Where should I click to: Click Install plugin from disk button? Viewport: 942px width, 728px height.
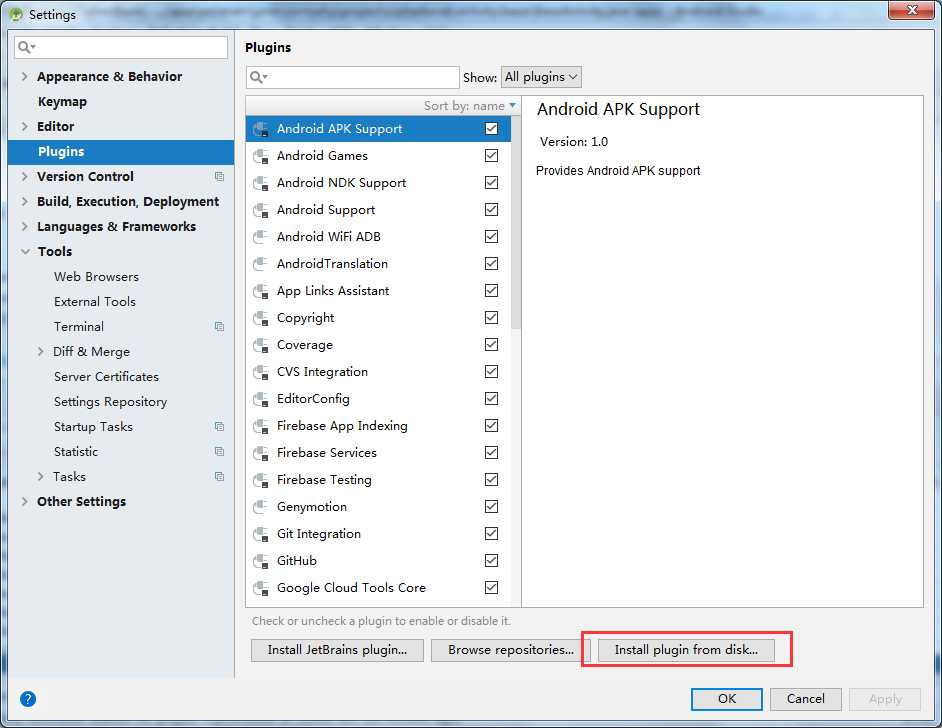tap(686, 650)
